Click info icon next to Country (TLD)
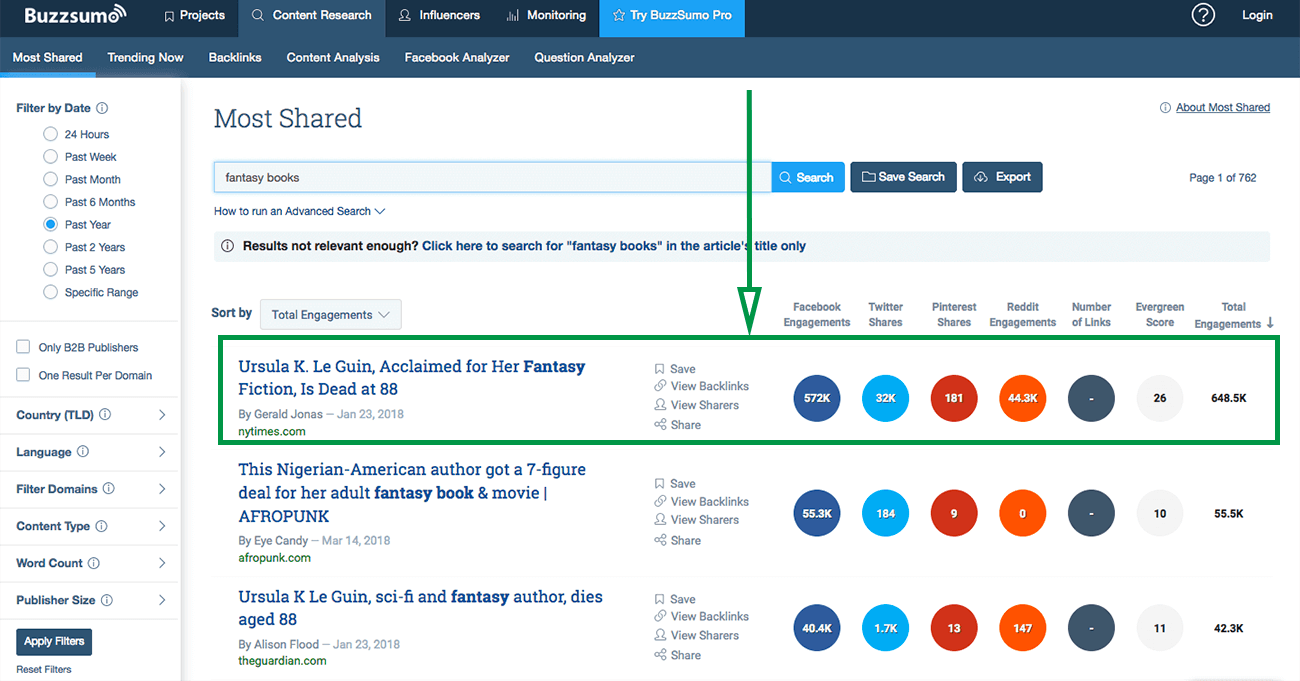 point(106,415)
